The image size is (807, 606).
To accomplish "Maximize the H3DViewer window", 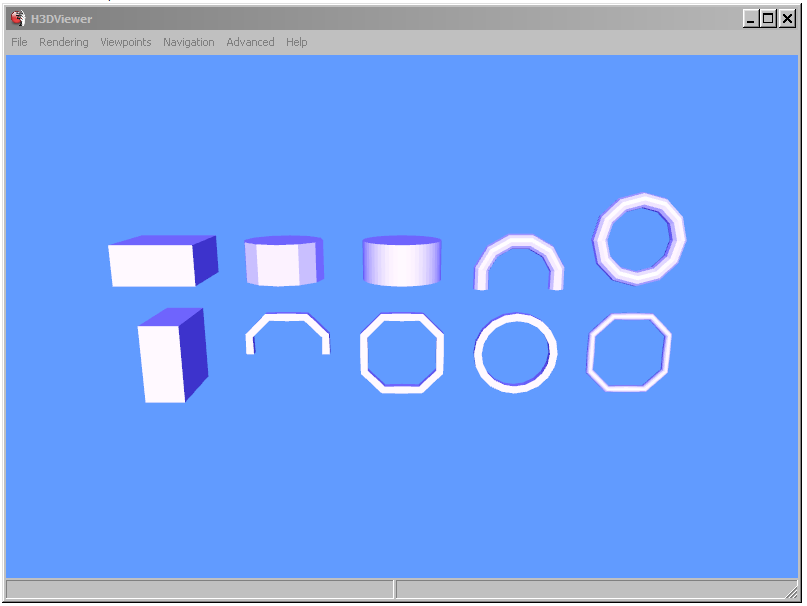I will pyautogui.click(x=768, y=18).
